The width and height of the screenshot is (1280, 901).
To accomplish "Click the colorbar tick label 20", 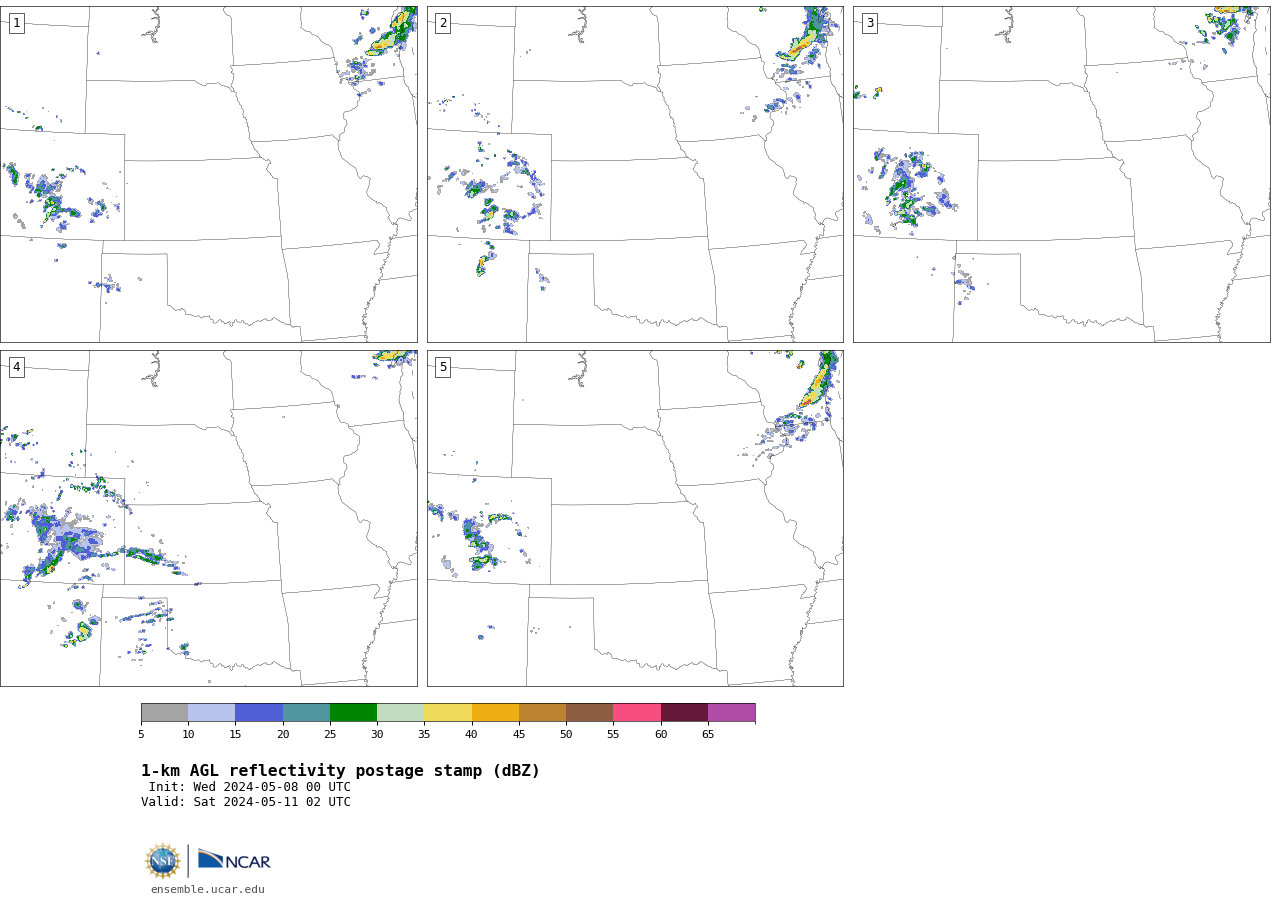I will coord(283,735).
